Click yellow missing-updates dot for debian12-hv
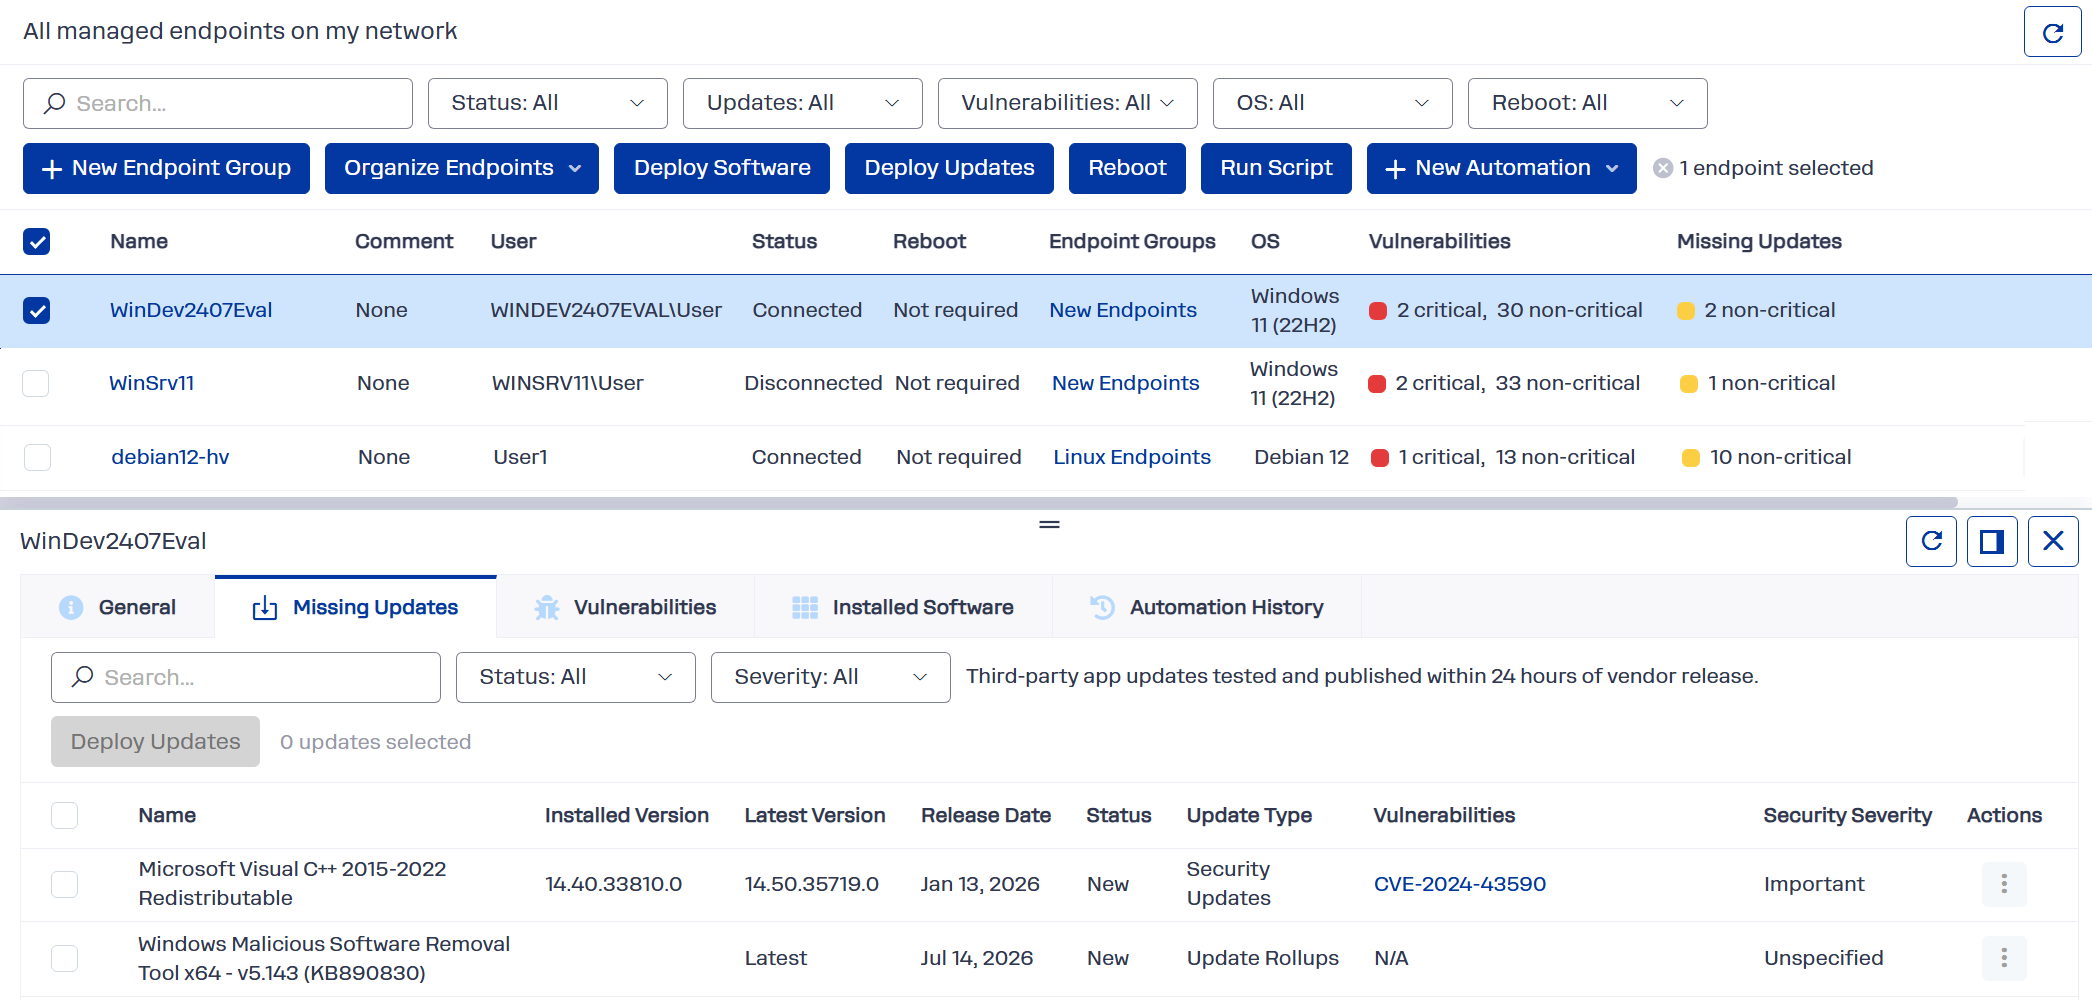The width and height of the screenshot is (2092, 1000). tap(1691, 458)
